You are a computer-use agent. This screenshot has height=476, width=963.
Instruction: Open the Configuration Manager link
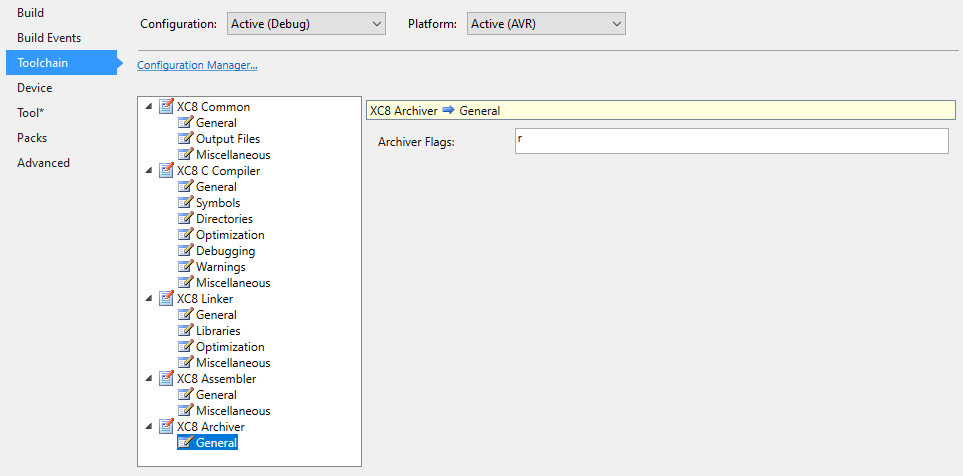(x=197, y=65)
